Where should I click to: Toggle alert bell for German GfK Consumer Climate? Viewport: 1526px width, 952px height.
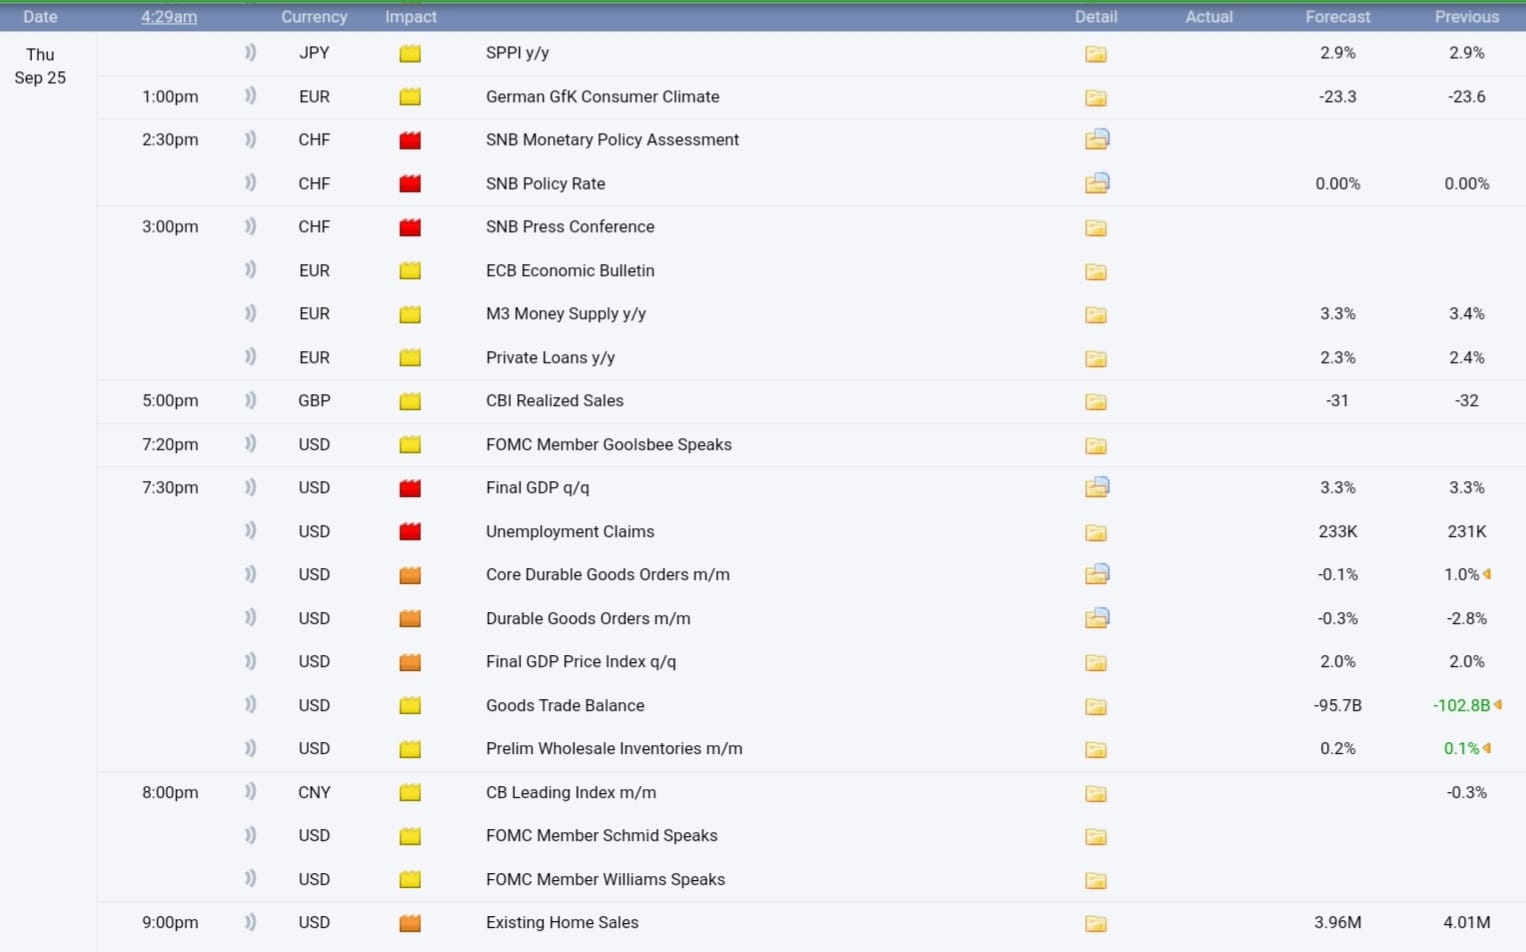pos(250,96)
